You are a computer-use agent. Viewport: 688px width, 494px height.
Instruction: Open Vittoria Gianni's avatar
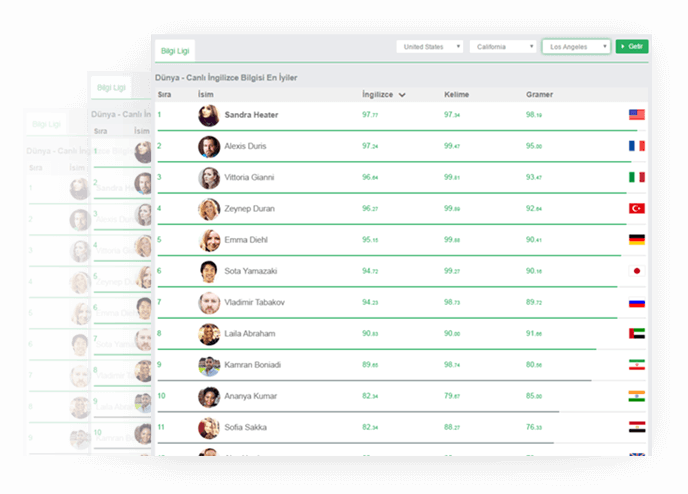(209, 178)
